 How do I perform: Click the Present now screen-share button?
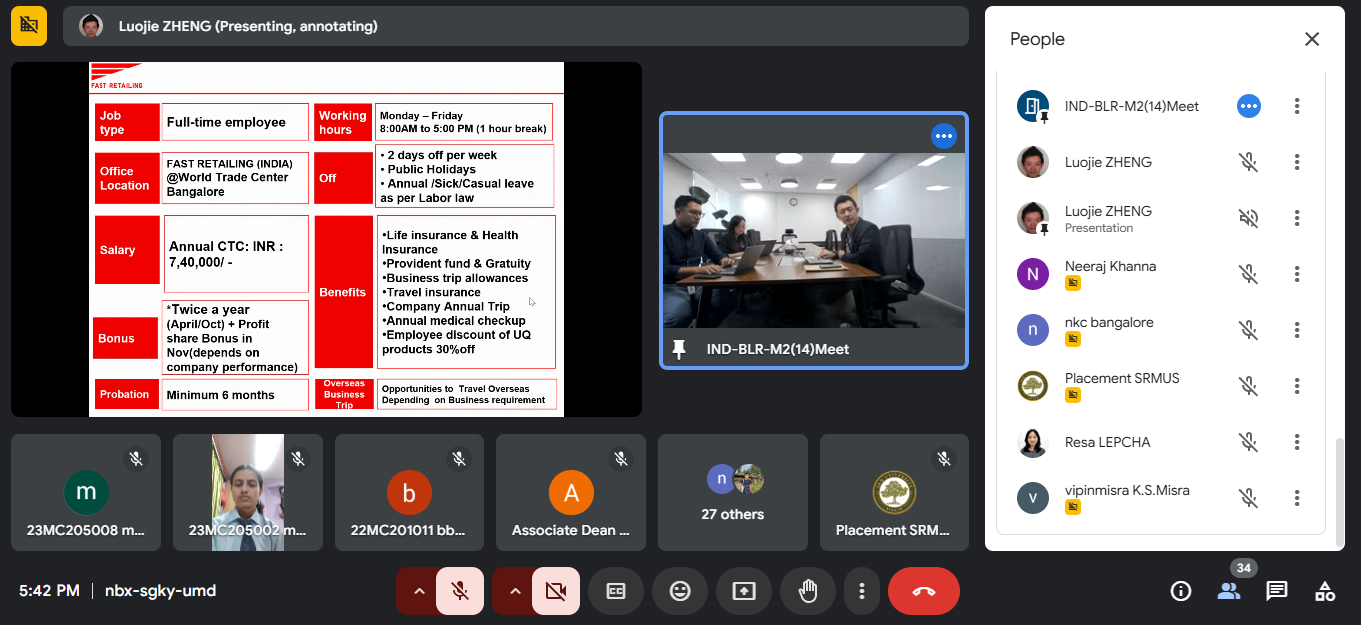pos(744,591)
